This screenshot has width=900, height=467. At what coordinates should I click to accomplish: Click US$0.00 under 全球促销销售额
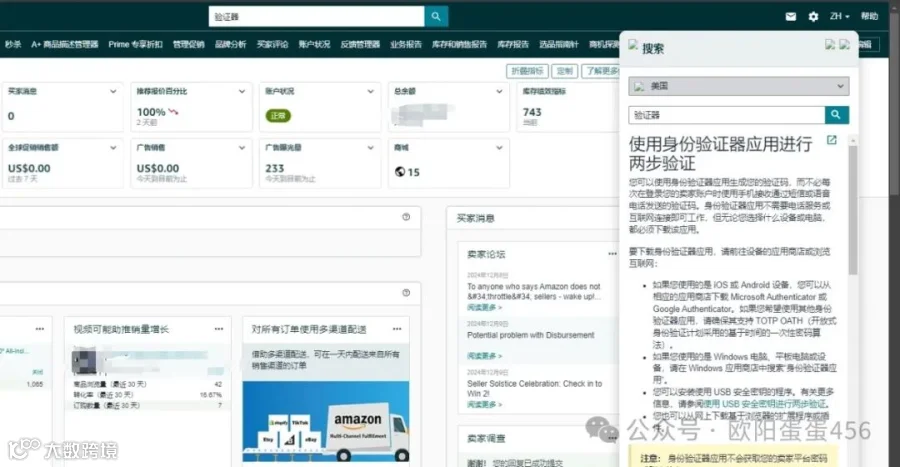(x=29, y=168)
